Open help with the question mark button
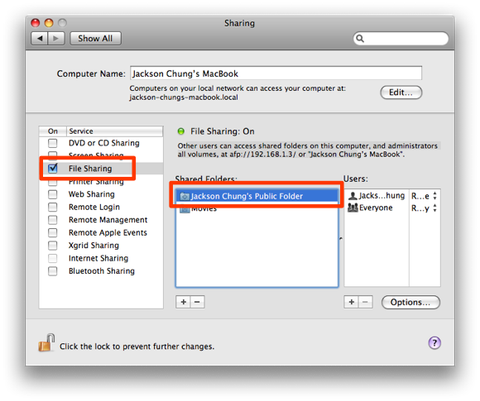 point(434,343)
